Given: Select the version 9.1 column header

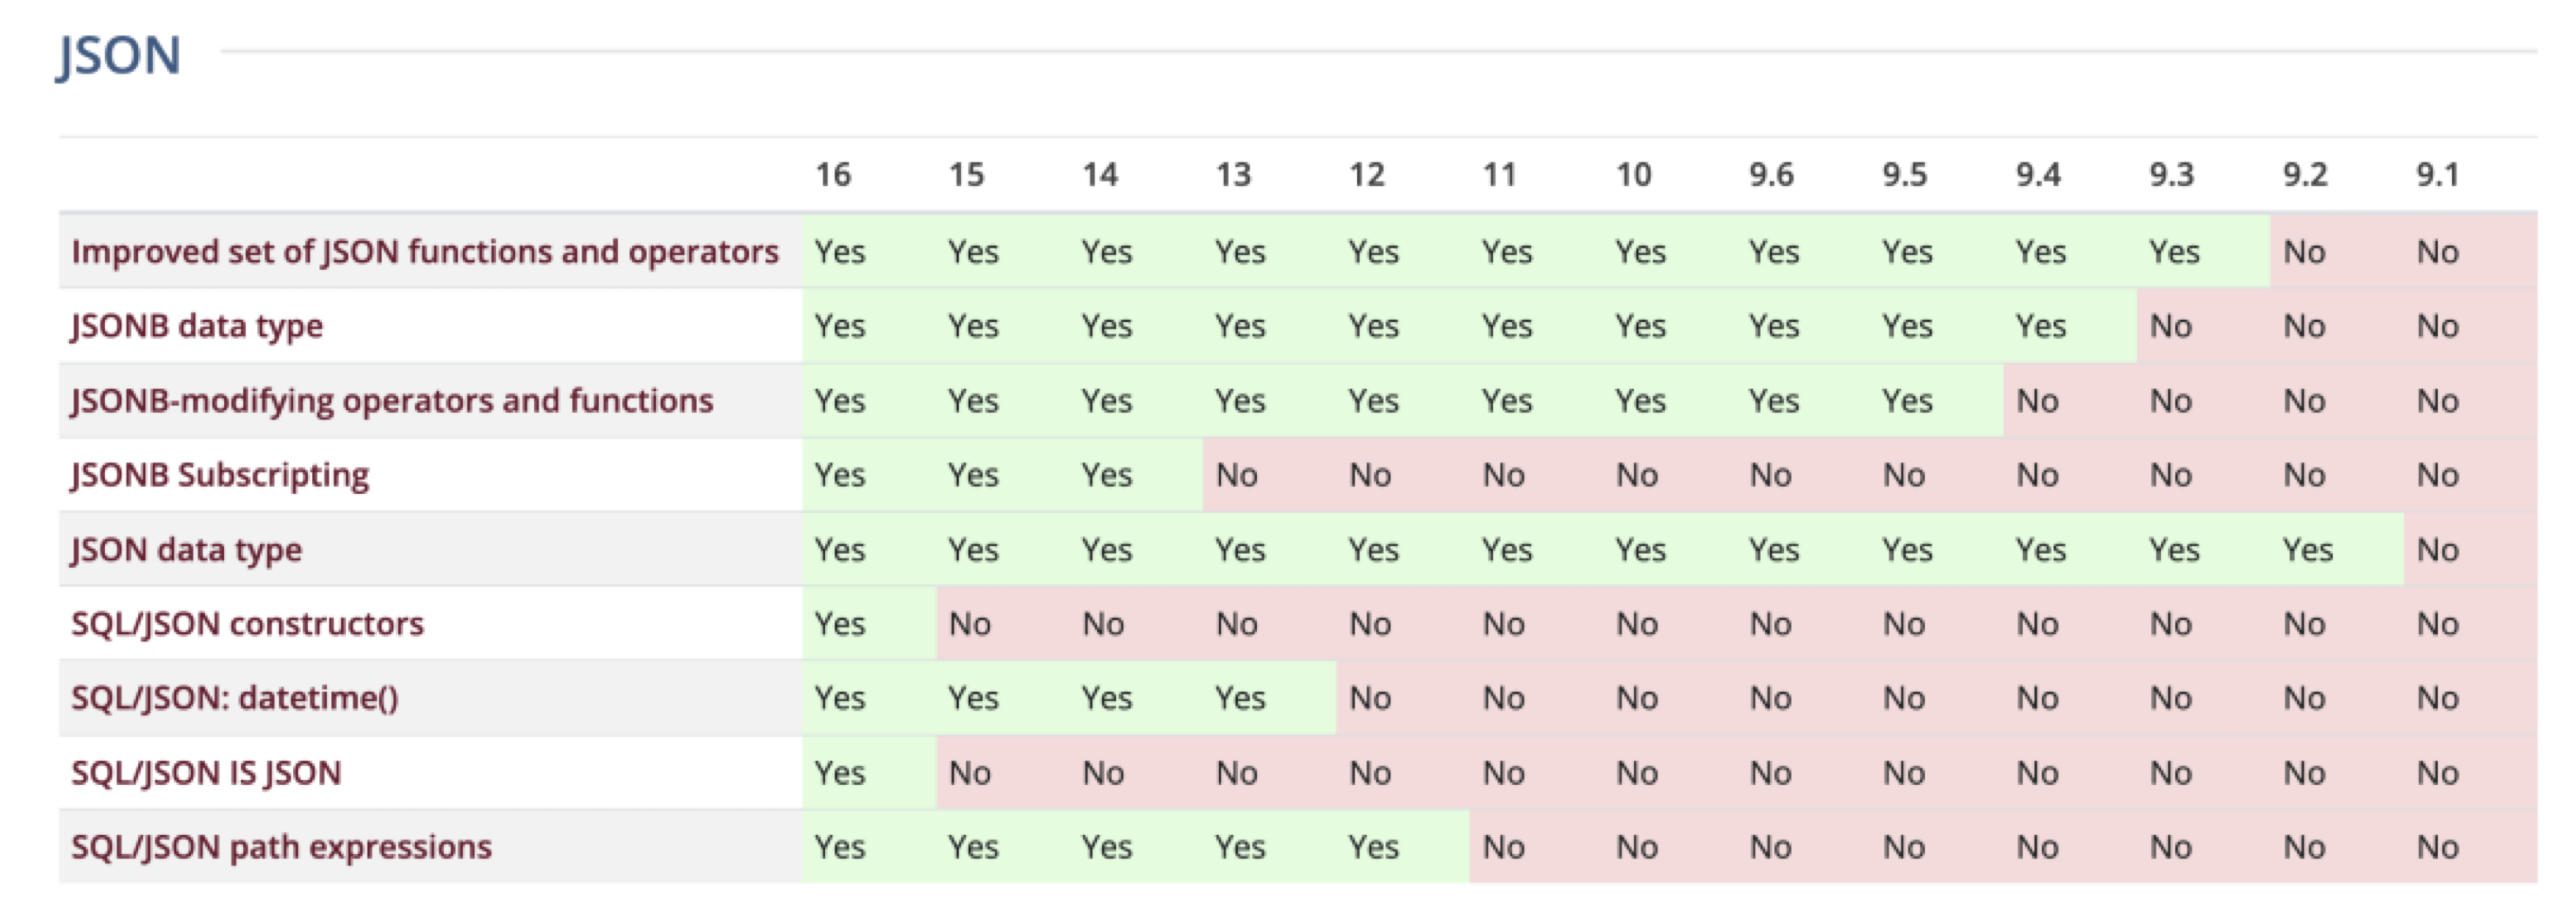Looking at the screenshot, I should point(2437,175).
